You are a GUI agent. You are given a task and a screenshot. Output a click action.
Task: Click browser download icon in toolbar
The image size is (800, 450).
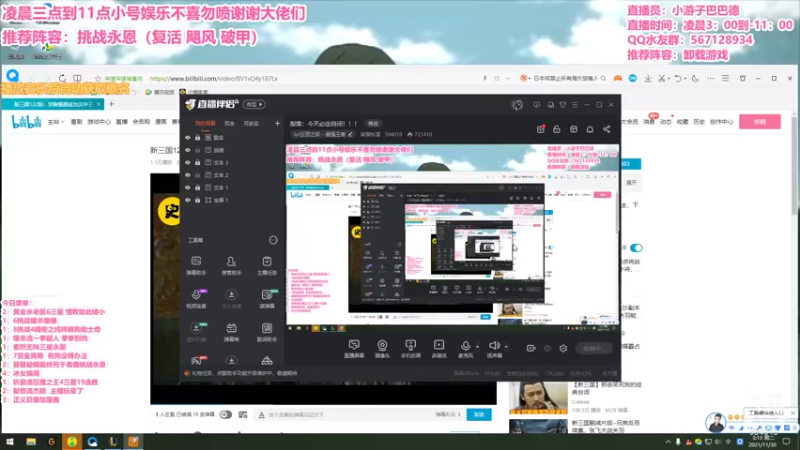[648, 79]
